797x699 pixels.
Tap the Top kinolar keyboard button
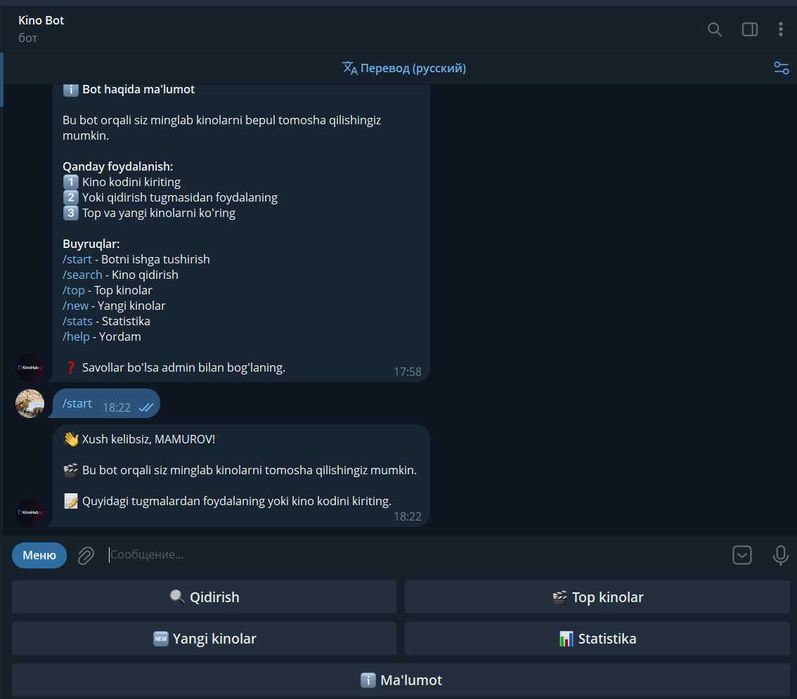click(597, 597)
